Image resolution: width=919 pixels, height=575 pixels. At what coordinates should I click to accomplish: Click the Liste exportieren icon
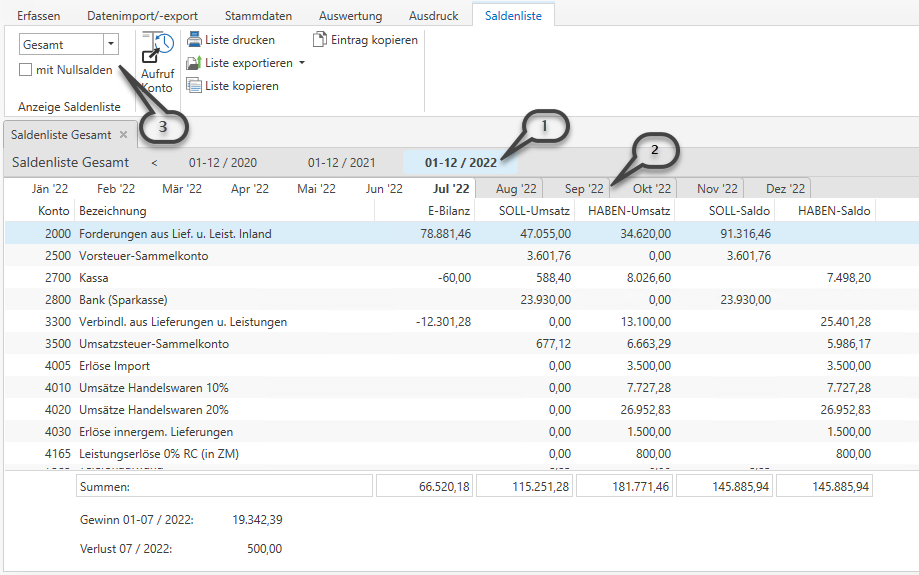coord(194,63)
